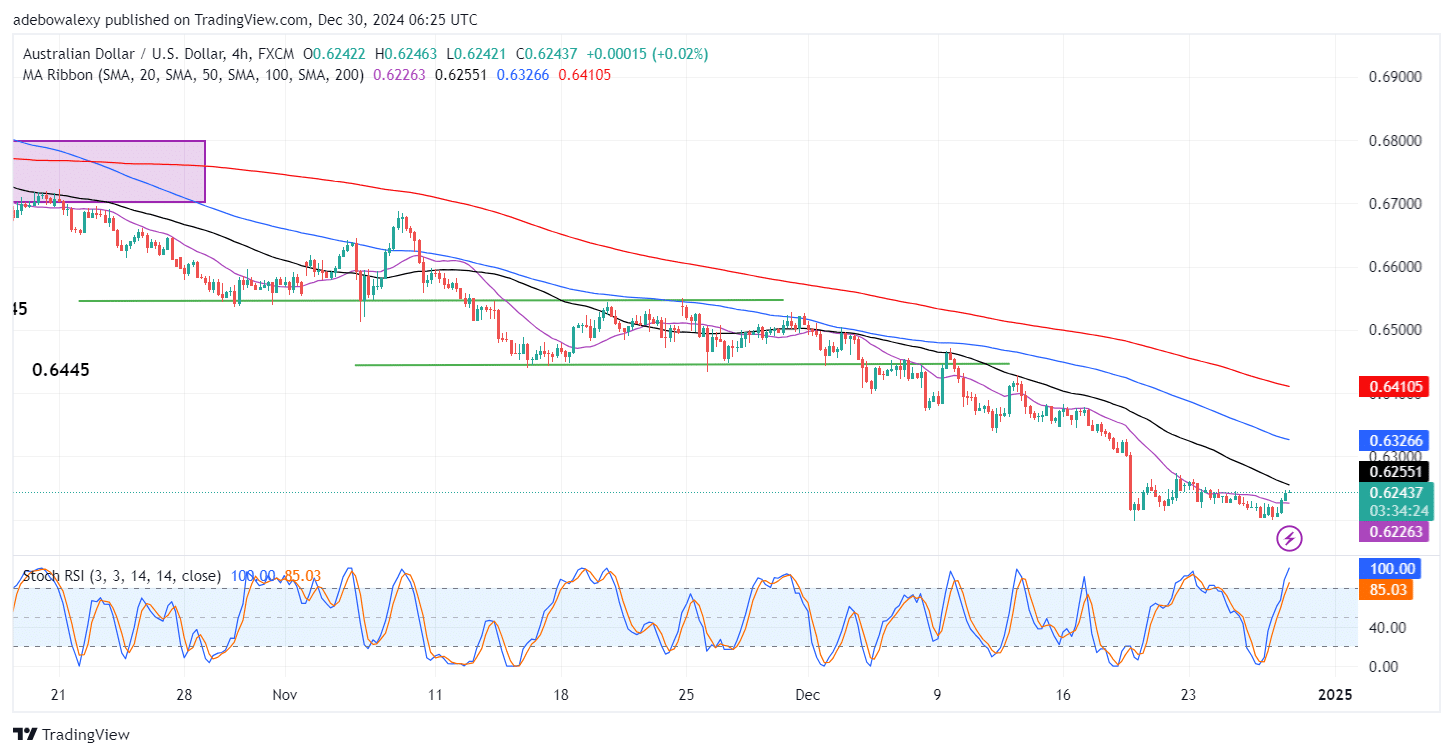Viewport: 1453px width, 756px height.
Task: Click the 2025 label on time axis
Action: pos(1334,694)
